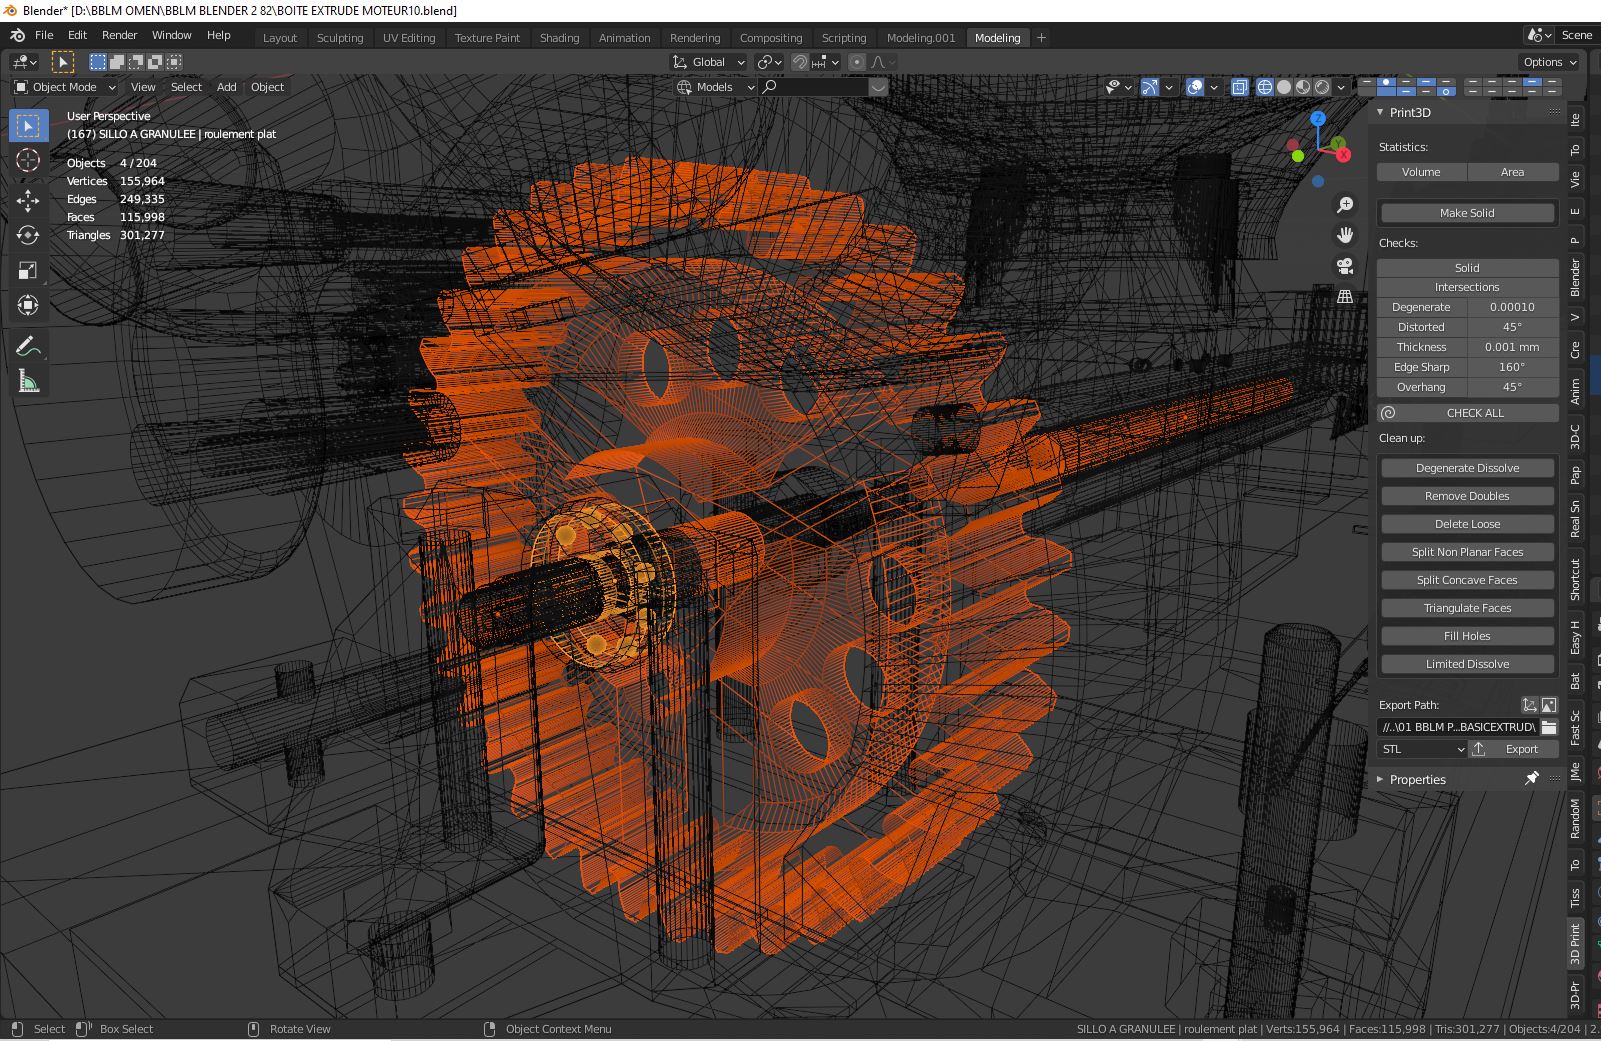Switch to orthographic view with grid icon

click(x=1345, y=297)
